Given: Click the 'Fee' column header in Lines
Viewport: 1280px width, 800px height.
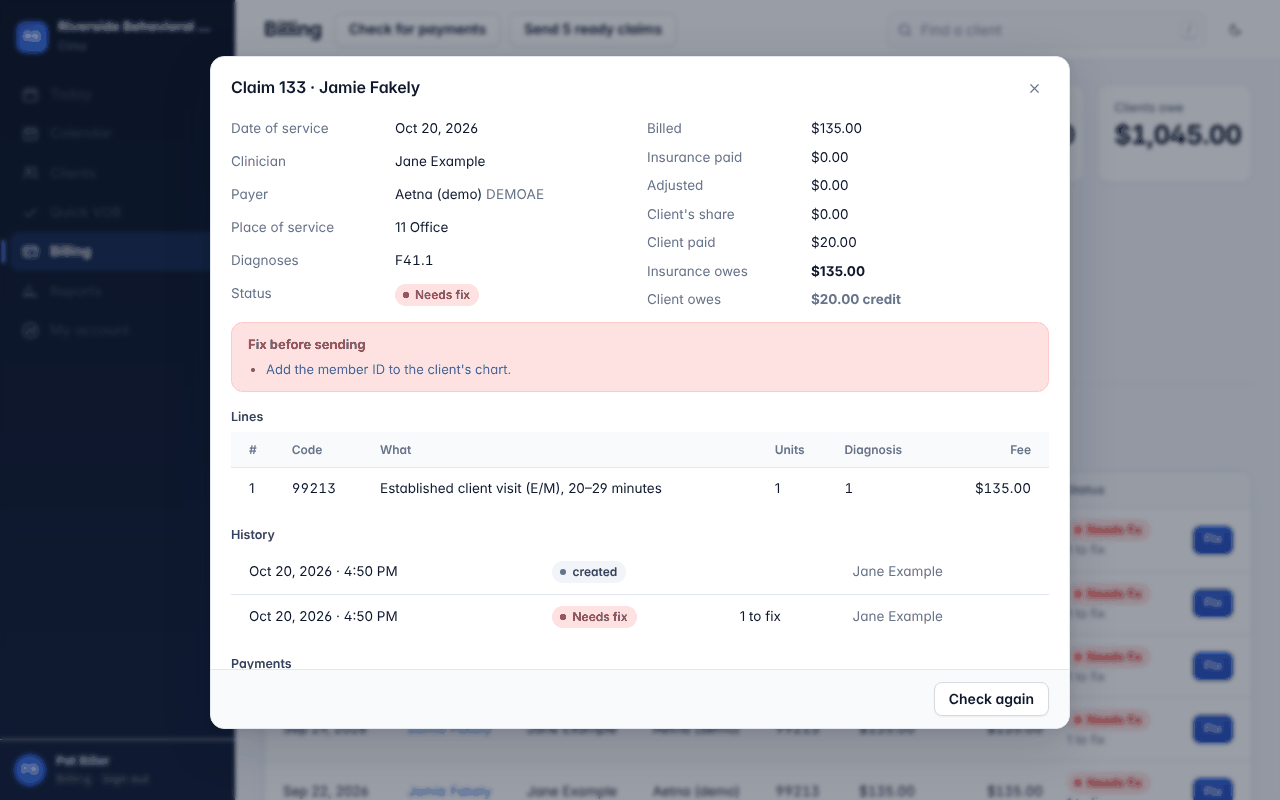Looking at the screenshot, I should 1020,450.
